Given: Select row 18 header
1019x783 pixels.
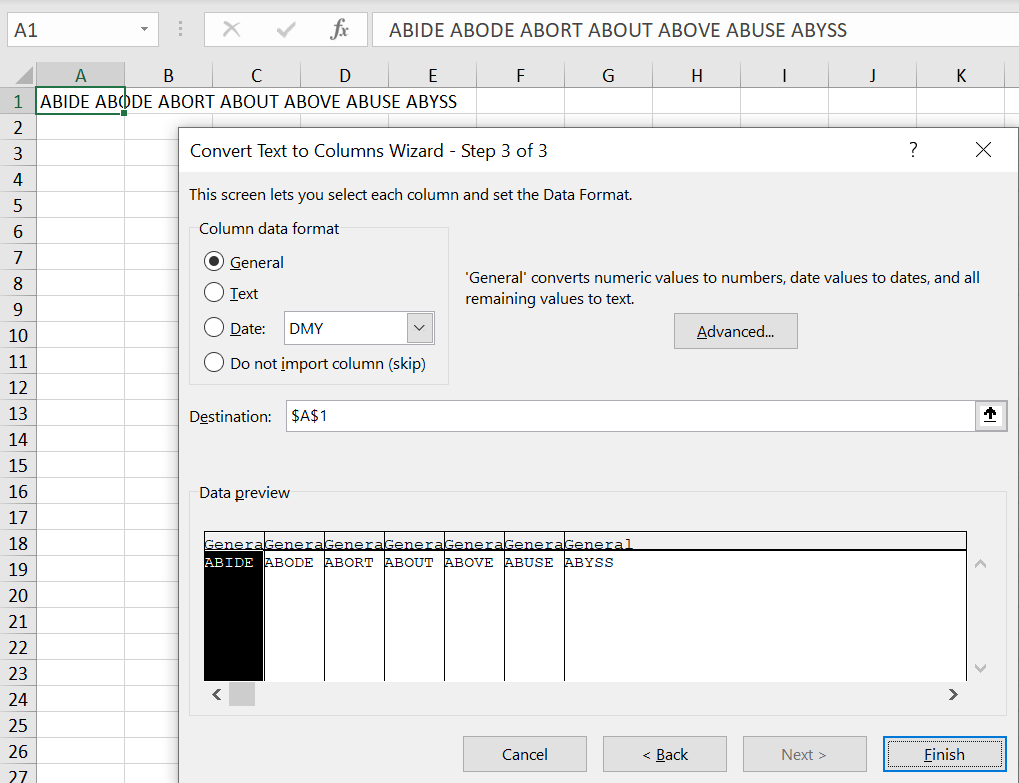Looking at the screenshot, I should 18,543.
